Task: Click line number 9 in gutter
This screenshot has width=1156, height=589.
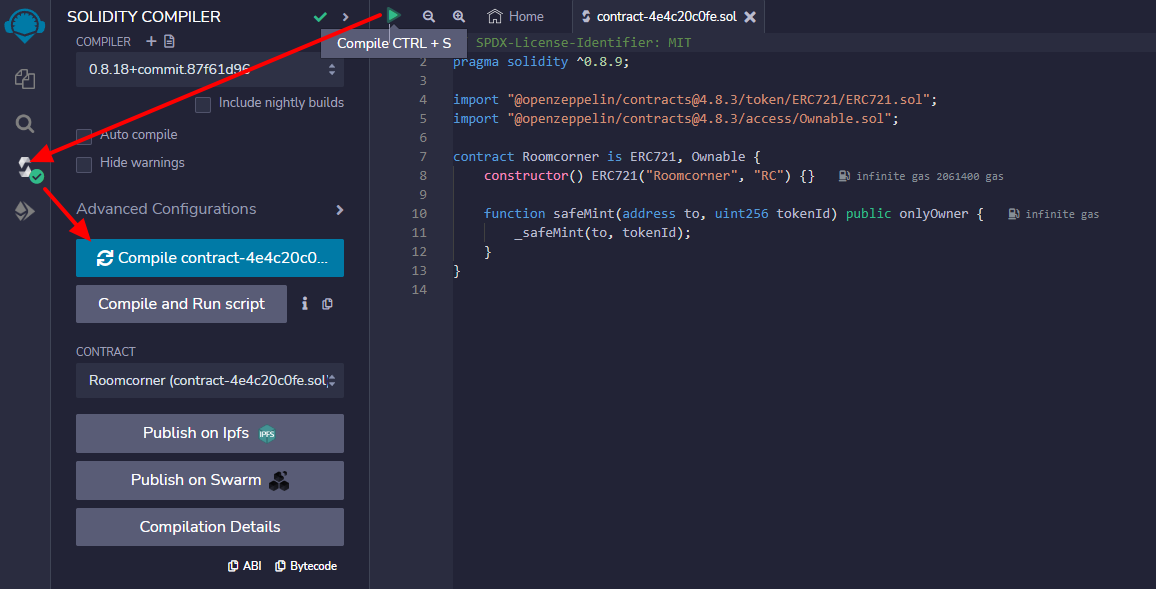Action: (422, 195)
